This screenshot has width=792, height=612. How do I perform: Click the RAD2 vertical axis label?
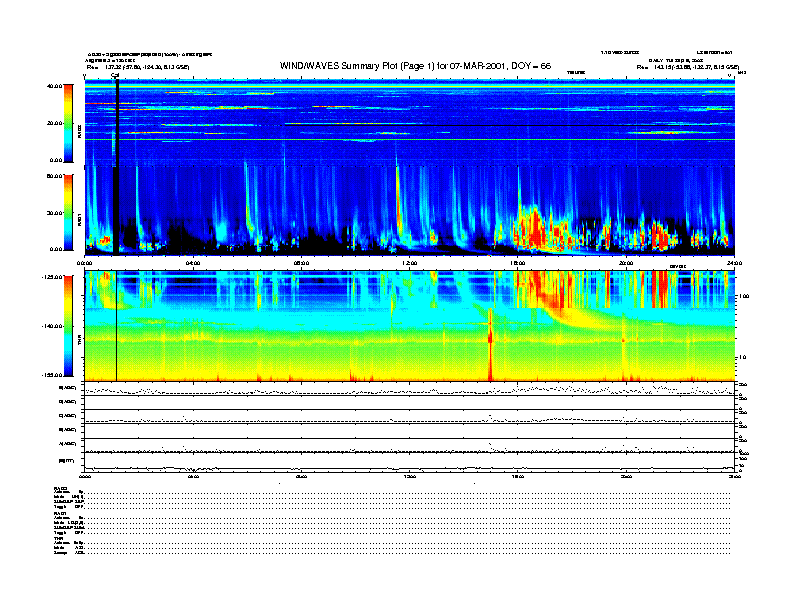79,132
